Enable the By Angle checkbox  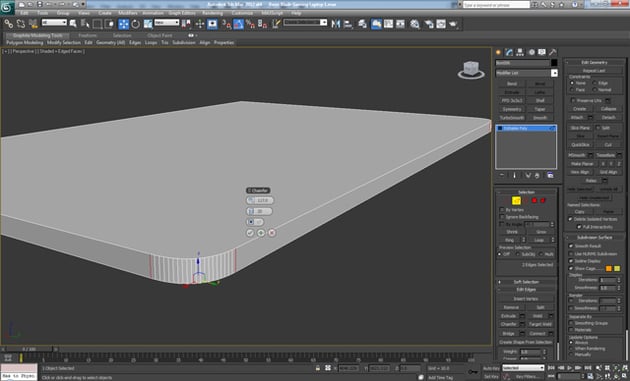(x=502, y=224)
